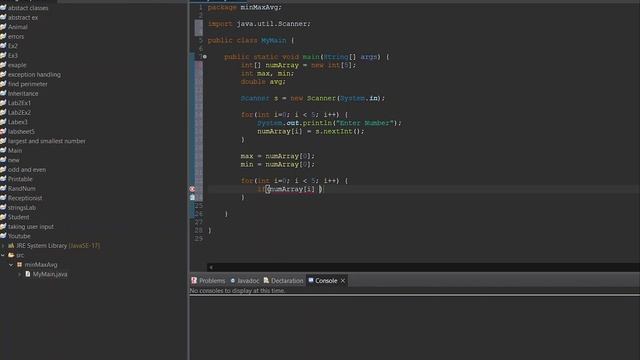Click the project icon beside Youtube

3,236
